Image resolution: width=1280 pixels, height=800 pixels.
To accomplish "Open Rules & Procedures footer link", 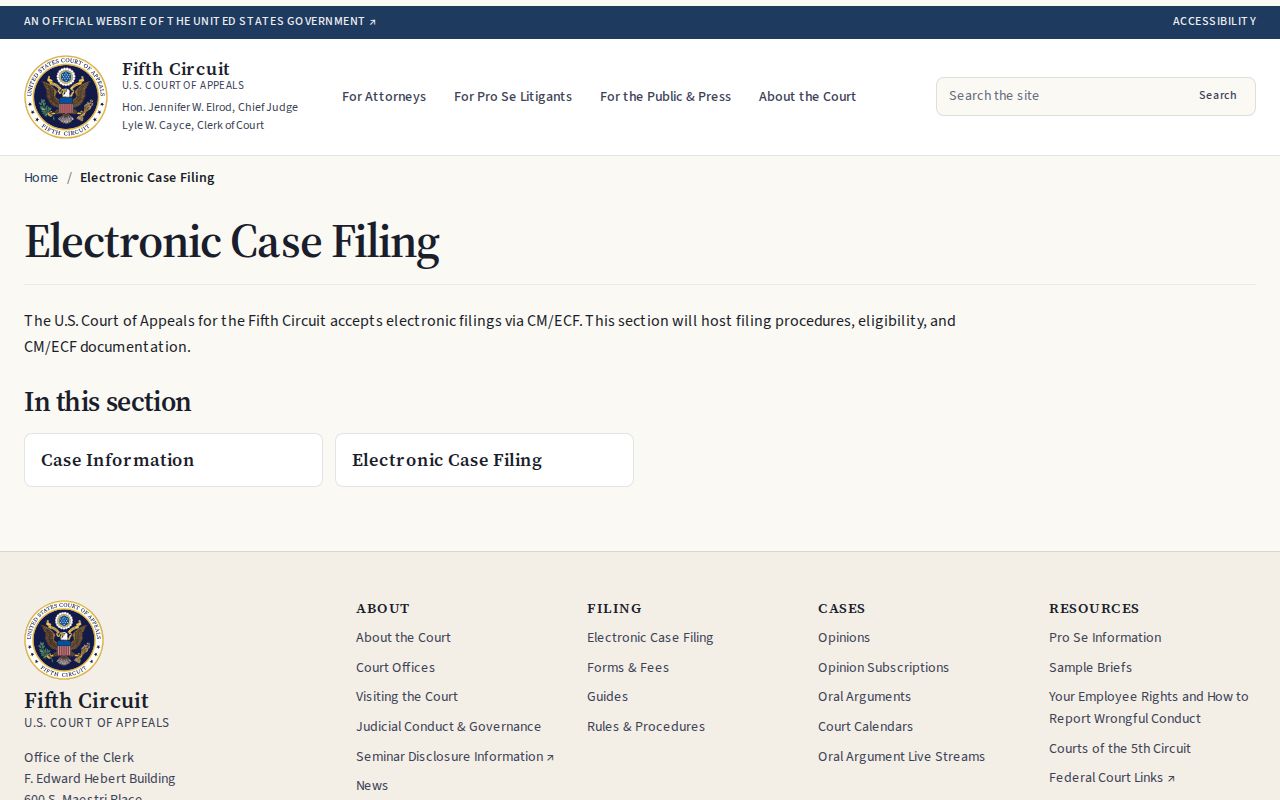I will 646,726.
